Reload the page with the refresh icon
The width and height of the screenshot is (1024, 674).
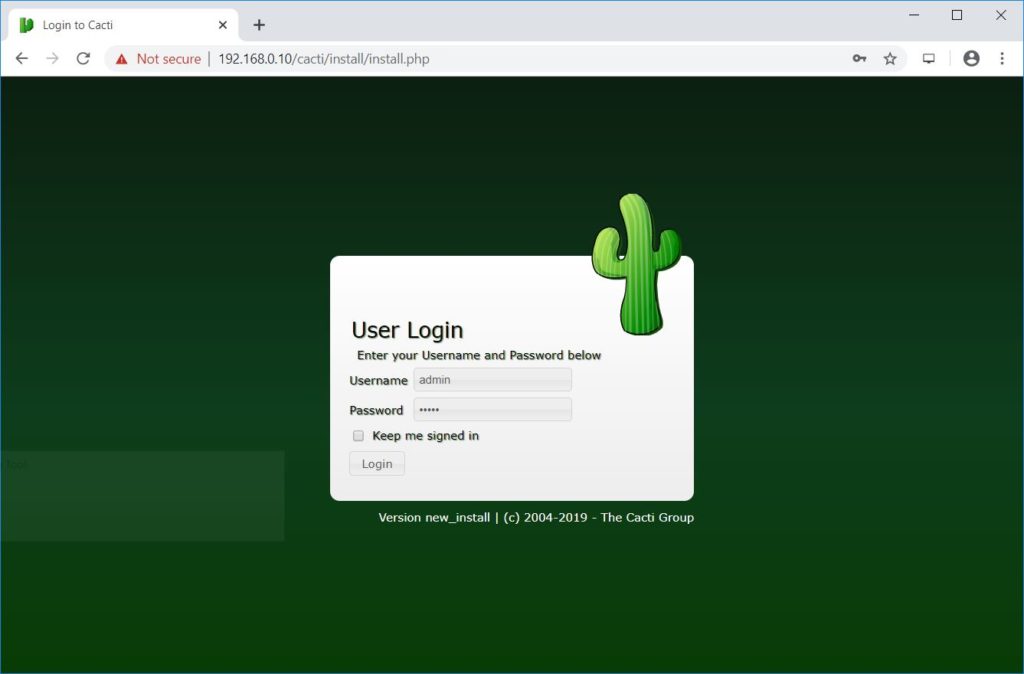tap(83, 58)
